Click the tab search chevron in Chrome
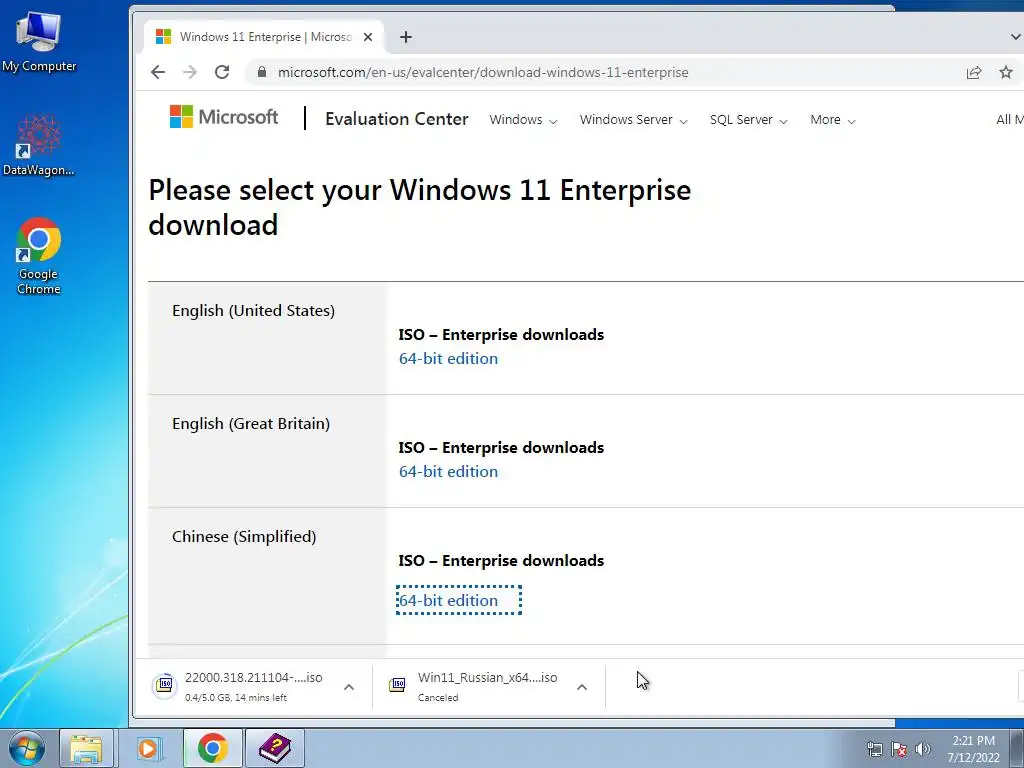This screenshot has width=1024, height=768. click(x=1015, y=37)
